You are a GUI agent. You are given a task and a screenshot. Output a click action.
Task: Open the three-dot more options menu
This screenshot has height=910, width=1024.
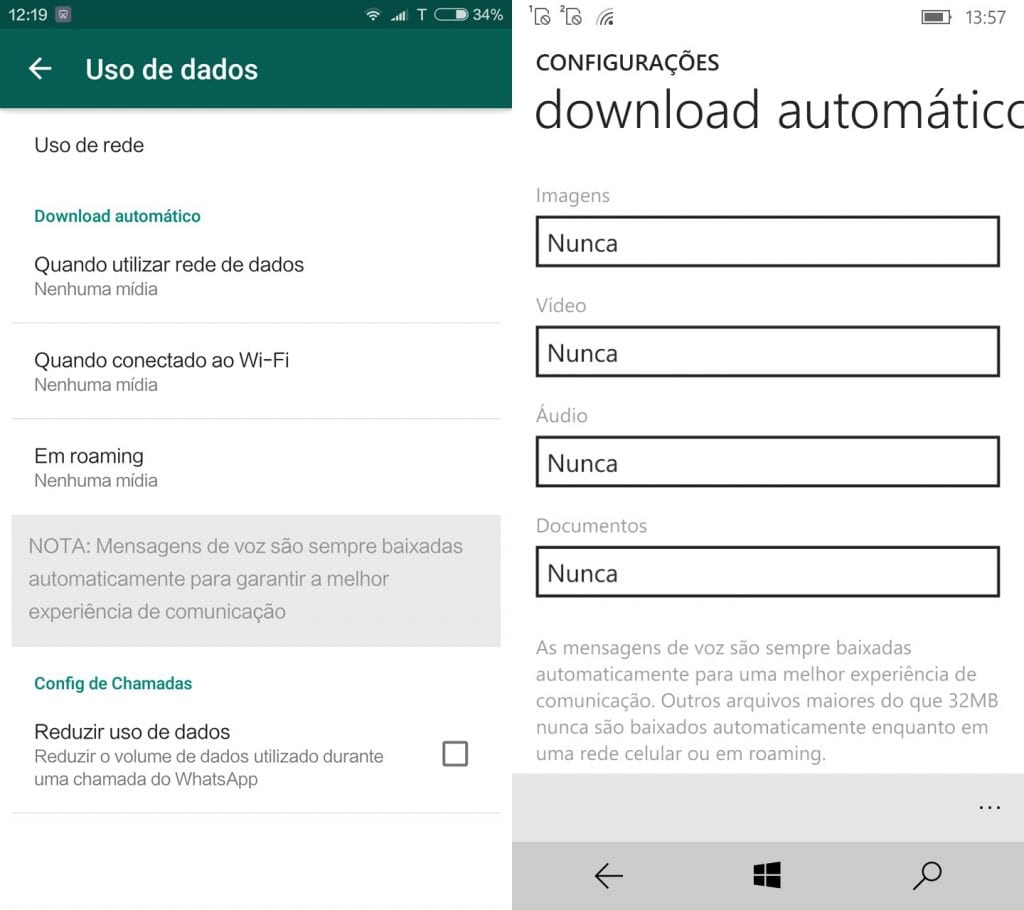coord(989,807)
